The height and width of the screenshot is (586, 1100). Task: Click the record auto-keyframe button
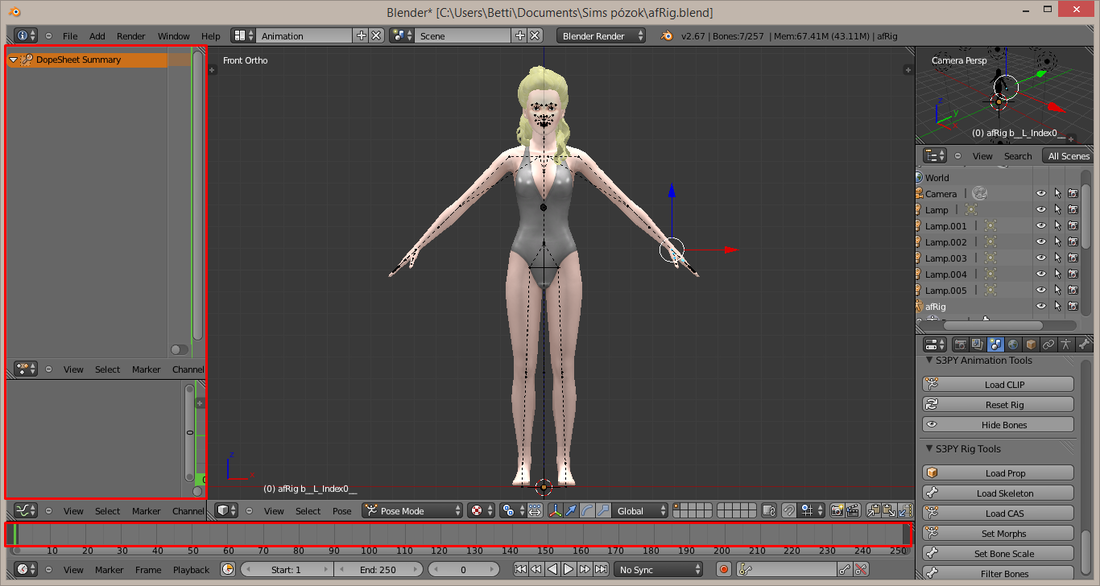point(723,569)
